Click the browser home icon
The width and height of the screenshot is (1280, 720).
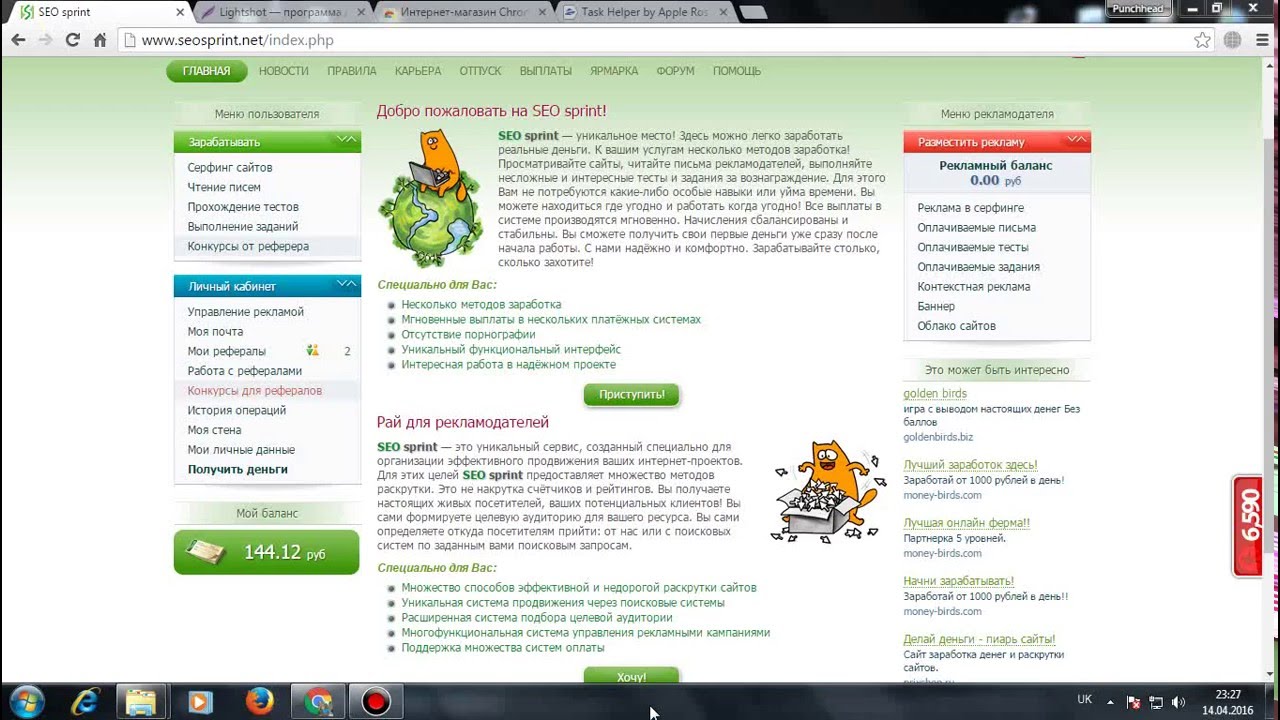point(100,40)
